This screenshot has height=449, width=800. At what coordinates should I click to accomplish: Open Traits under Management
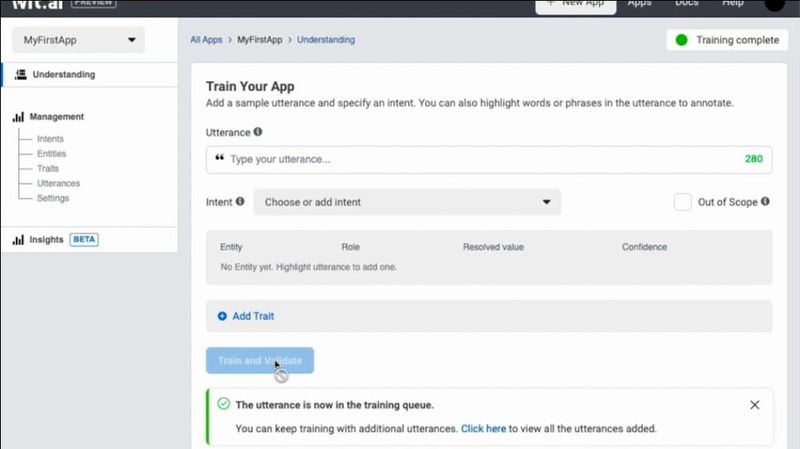click(47, 168)
